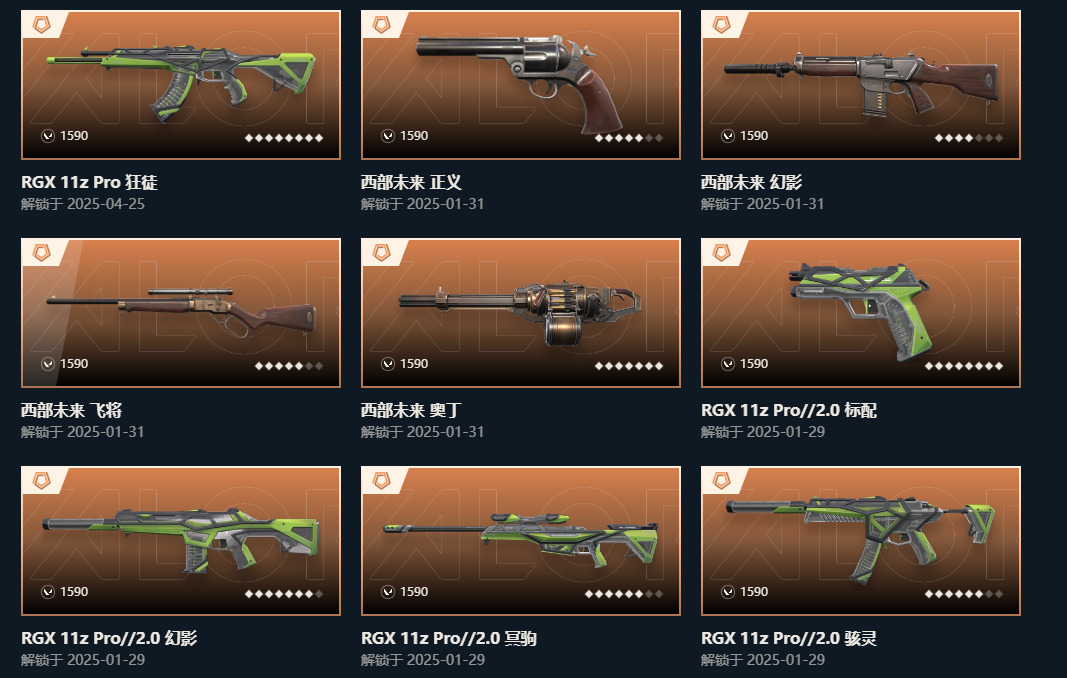Image resolution: width=1067 pixels, height=678 pixels.
Task: Select the 西部未来 飞将 sniper card
Action: point(181,313)
